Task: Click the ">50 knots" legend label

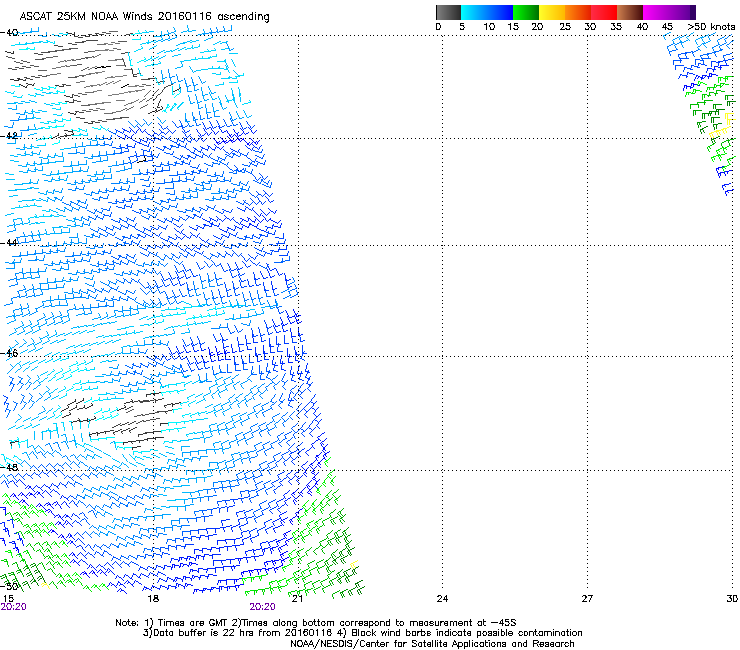Action: click(x=711, y=27)
